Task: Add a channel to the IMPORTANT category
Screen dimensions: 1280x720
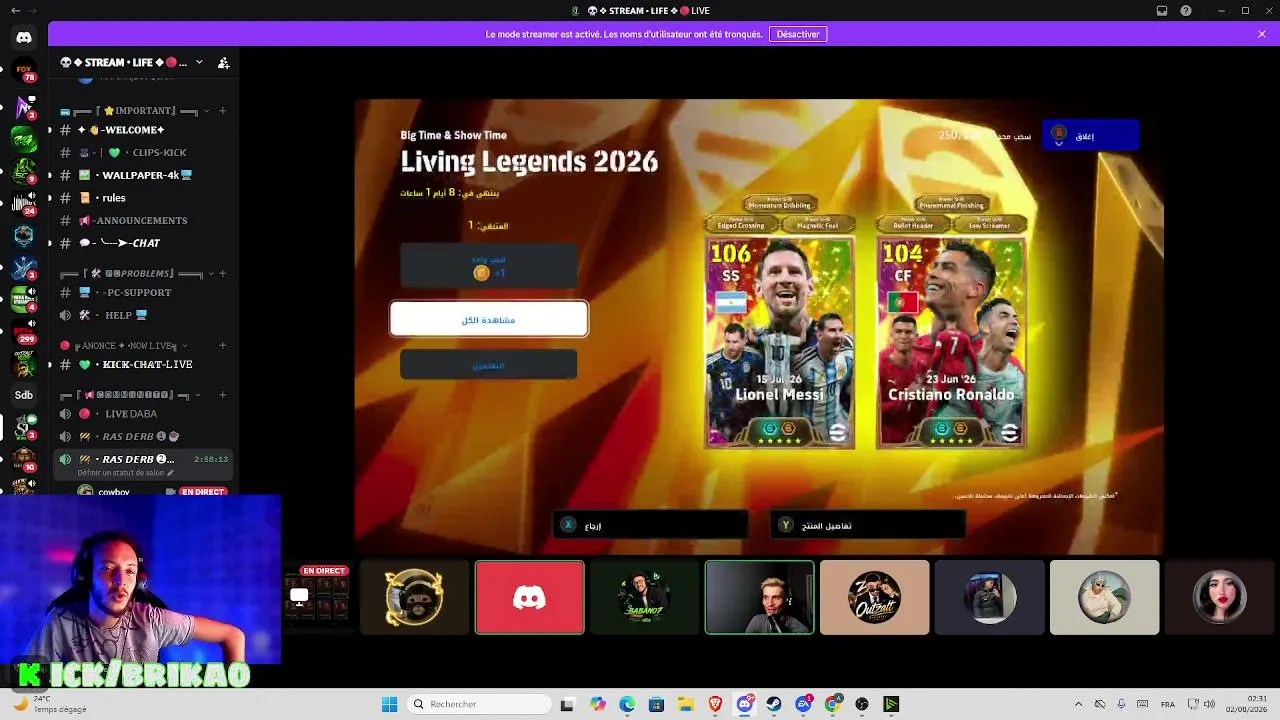Action: pos(223,111)
